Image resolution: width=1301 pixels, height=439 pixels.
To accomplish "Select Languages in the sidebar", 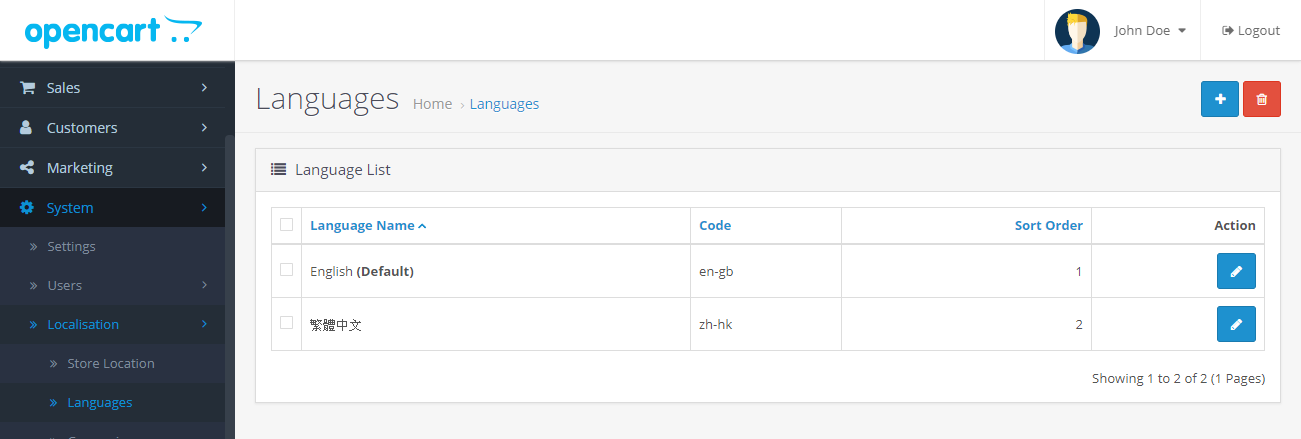I will point(112,402).
